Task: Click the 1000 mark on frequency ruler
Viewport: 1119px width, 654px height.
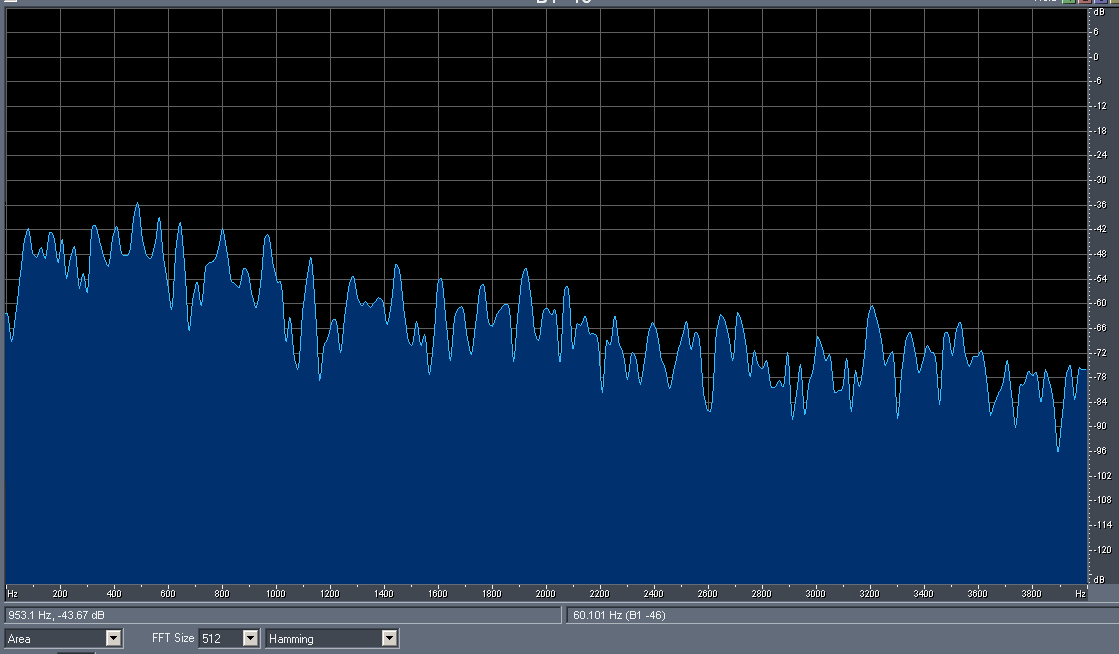Action: coord(275,593)
